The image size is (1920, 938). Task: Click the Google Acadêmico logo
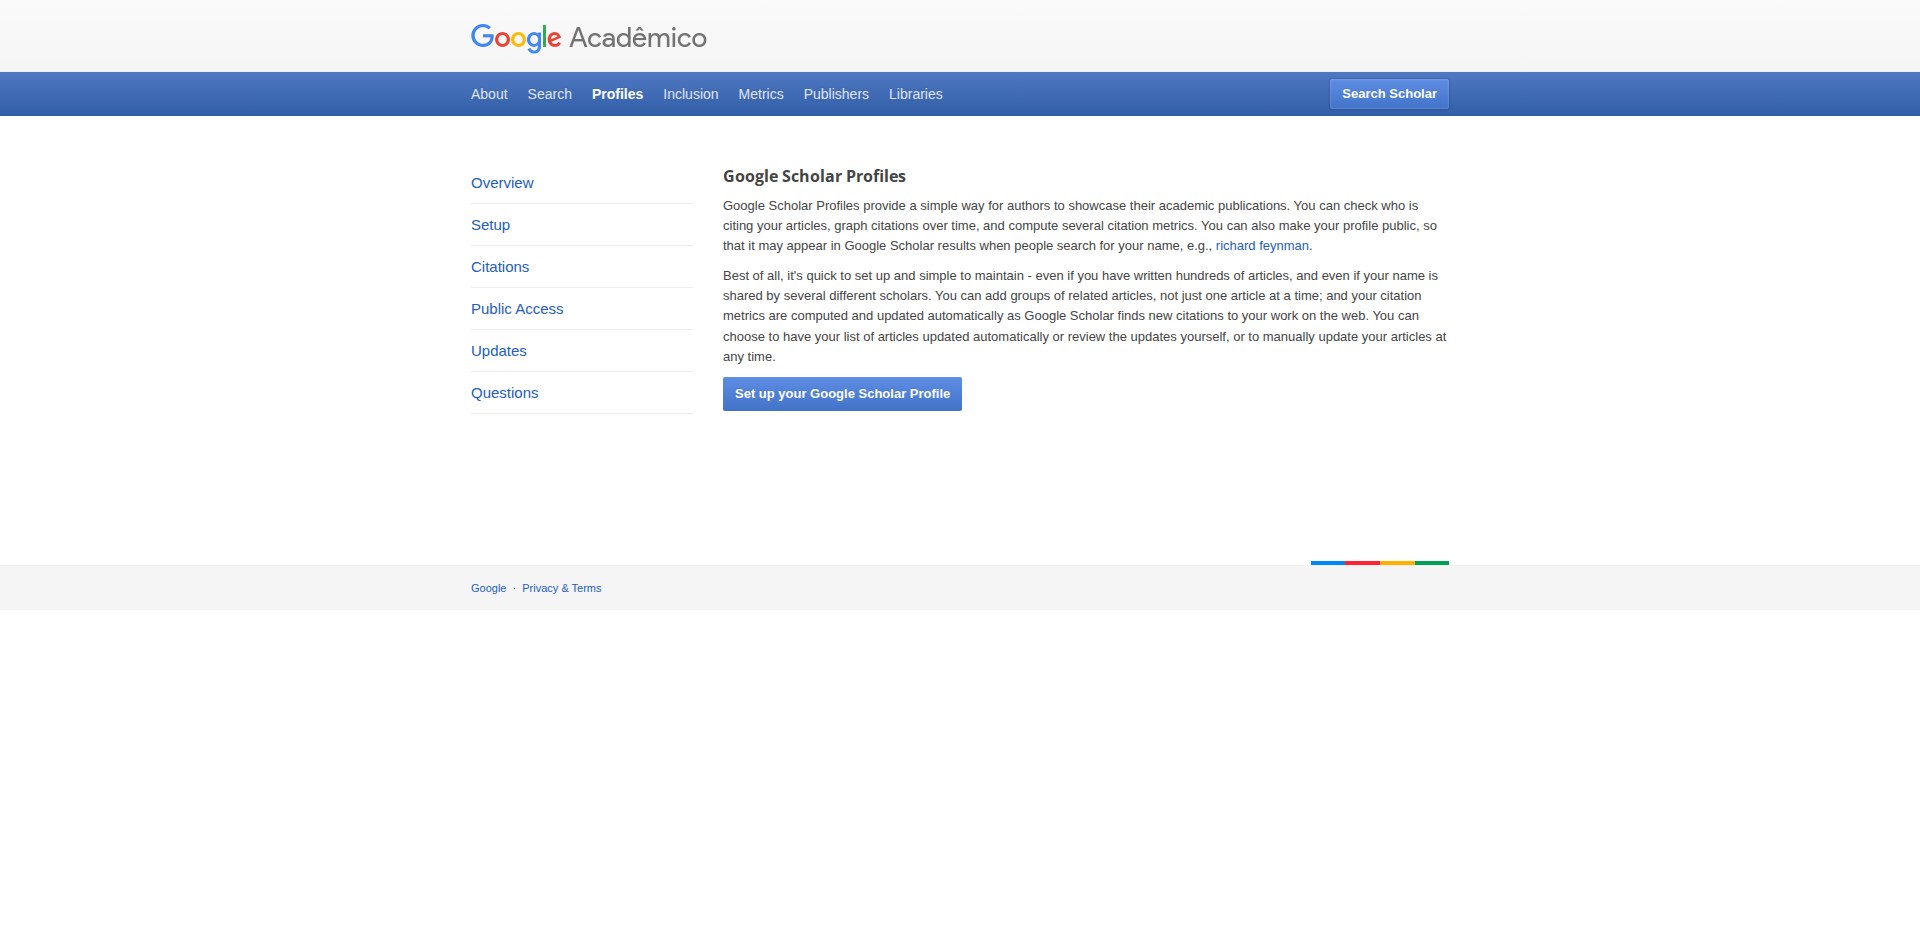(x=588, y=38)
